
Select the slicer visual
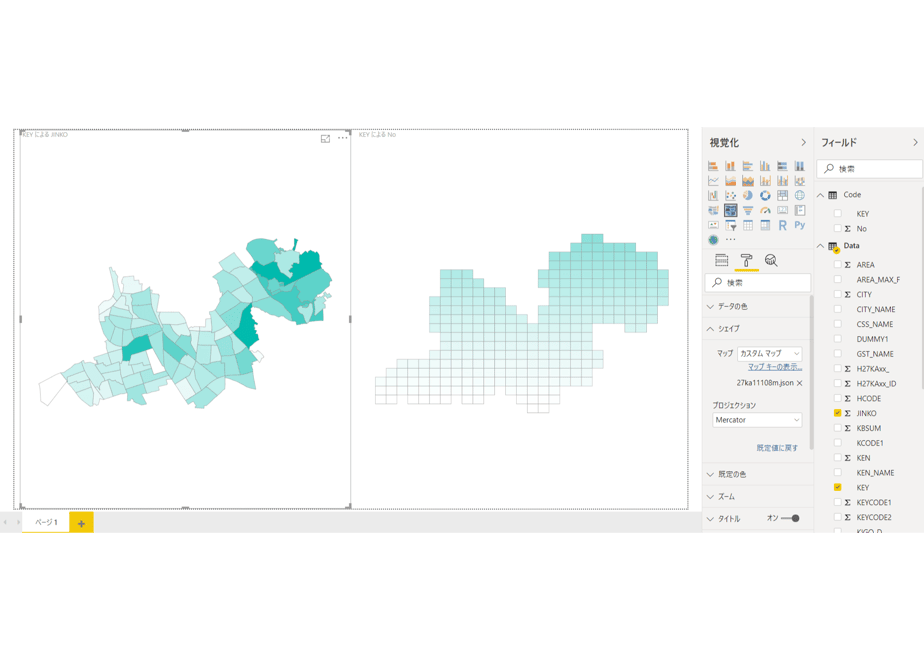[730, 225]
